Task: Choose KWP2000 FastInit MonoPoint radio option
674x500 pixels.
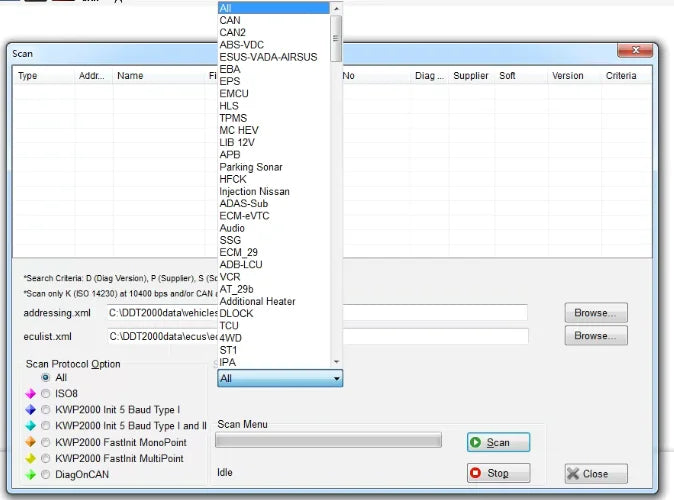Action: coord(46,442)
